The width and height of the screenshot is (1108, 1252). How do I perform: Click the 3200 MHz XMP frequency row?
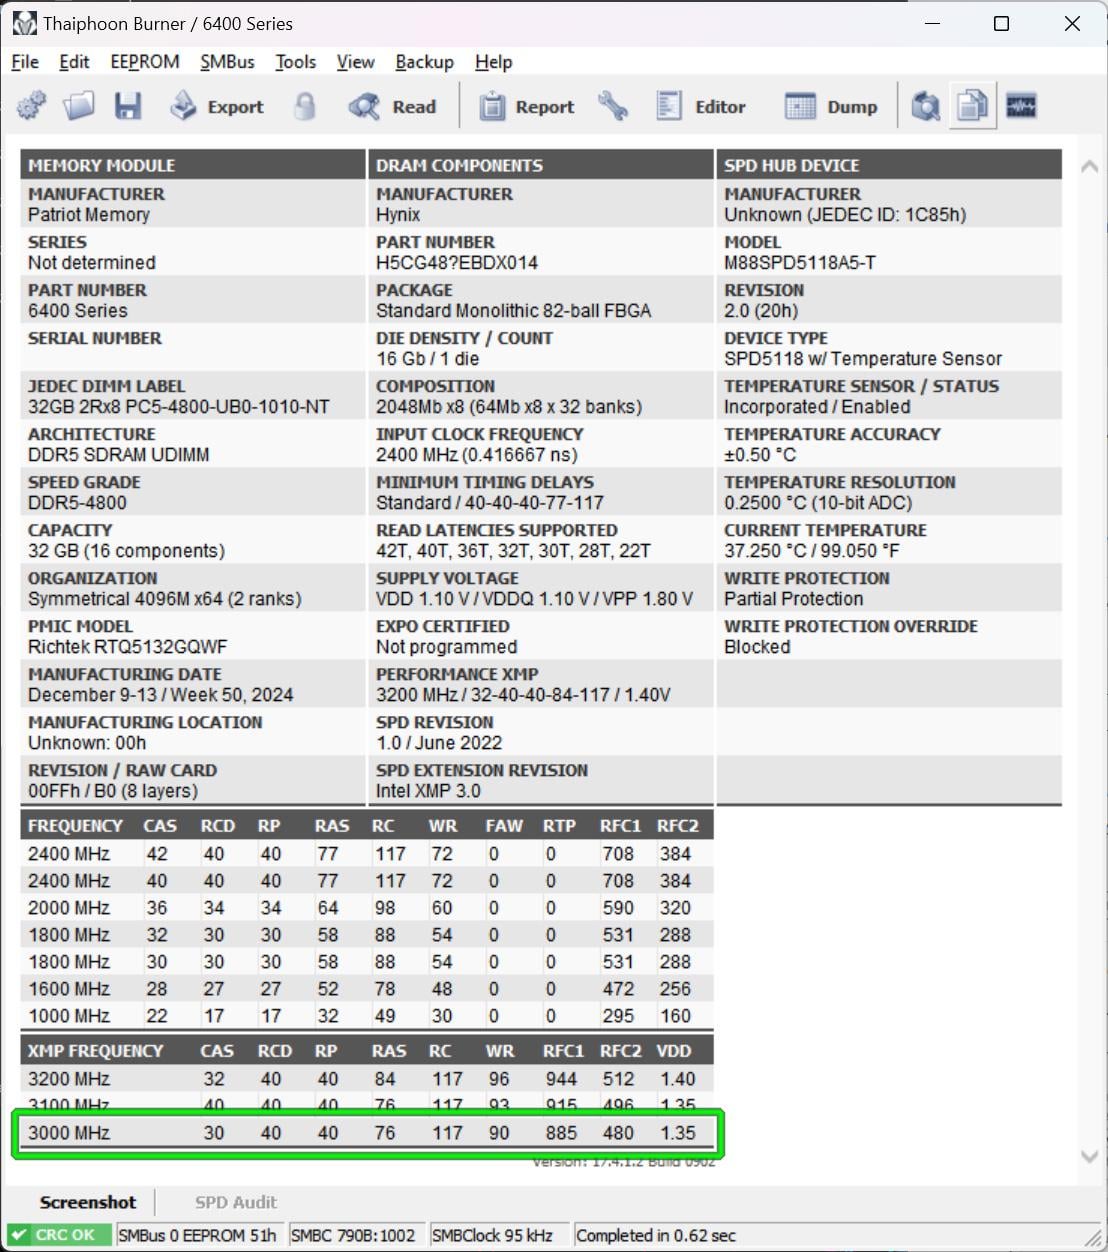tap(367, 1079)
